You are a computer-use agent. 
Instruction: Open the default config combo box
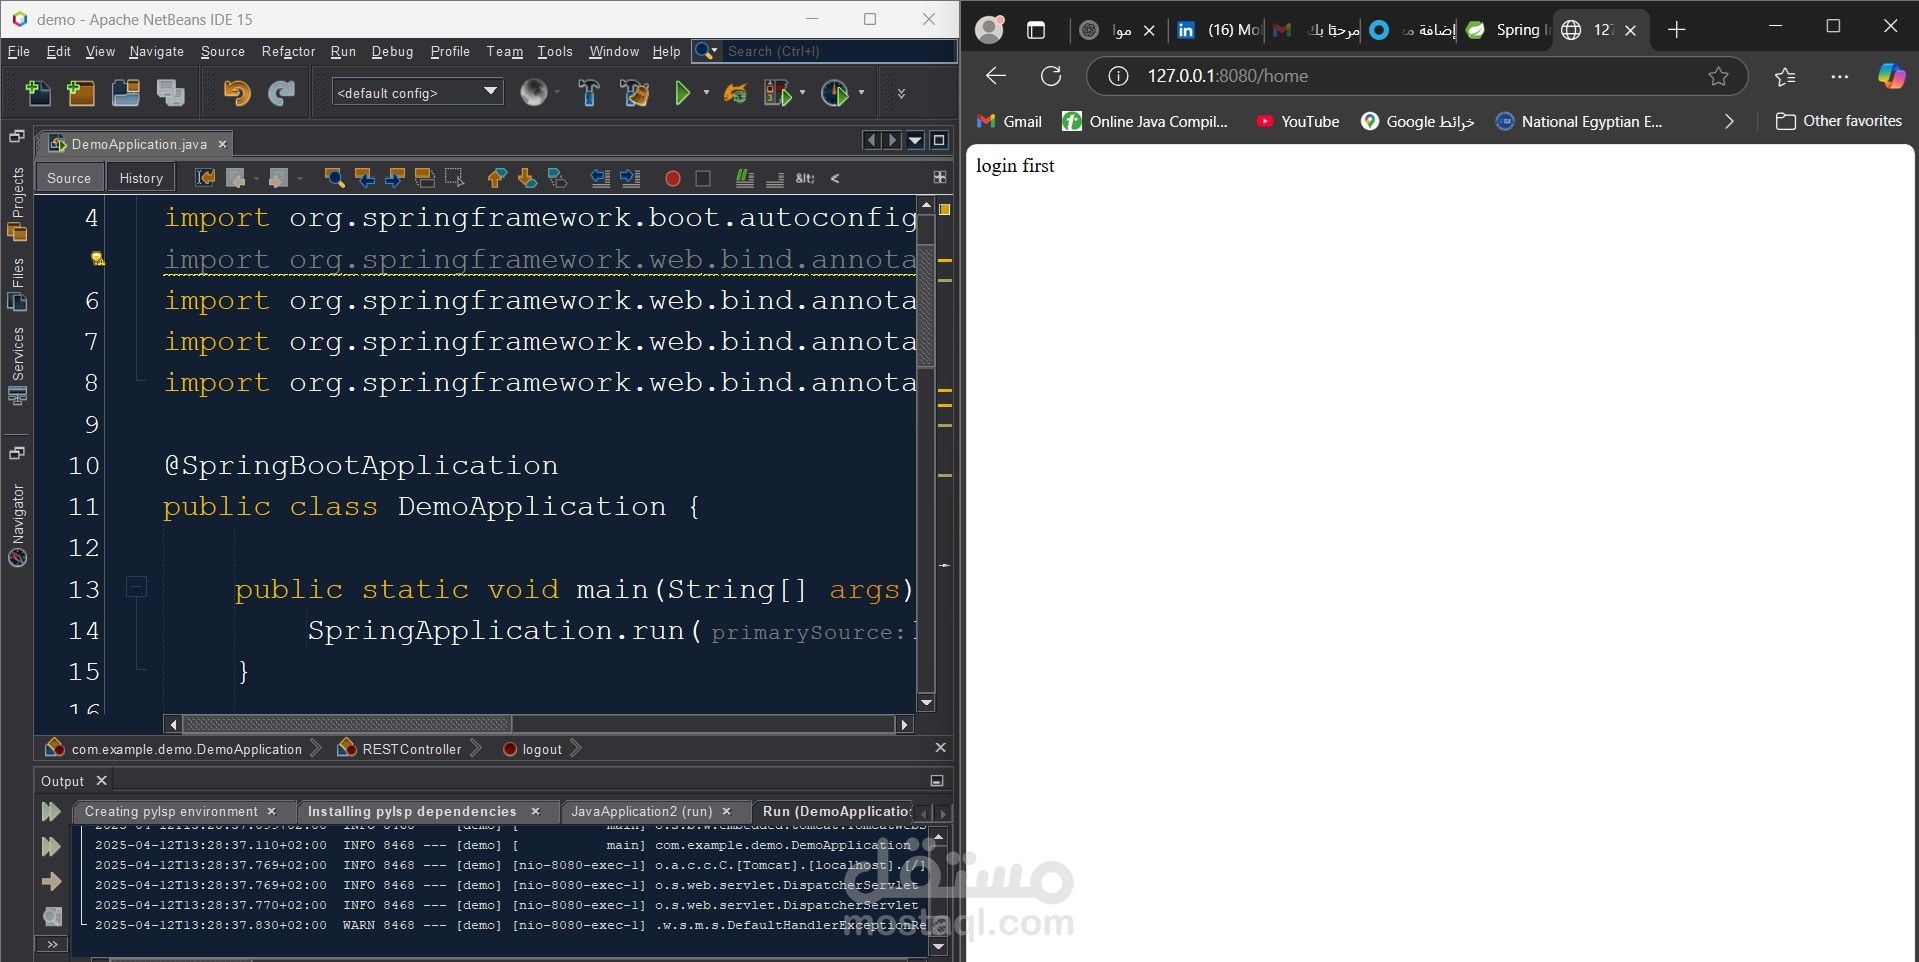pyautogui.click(x=417, y=93)
